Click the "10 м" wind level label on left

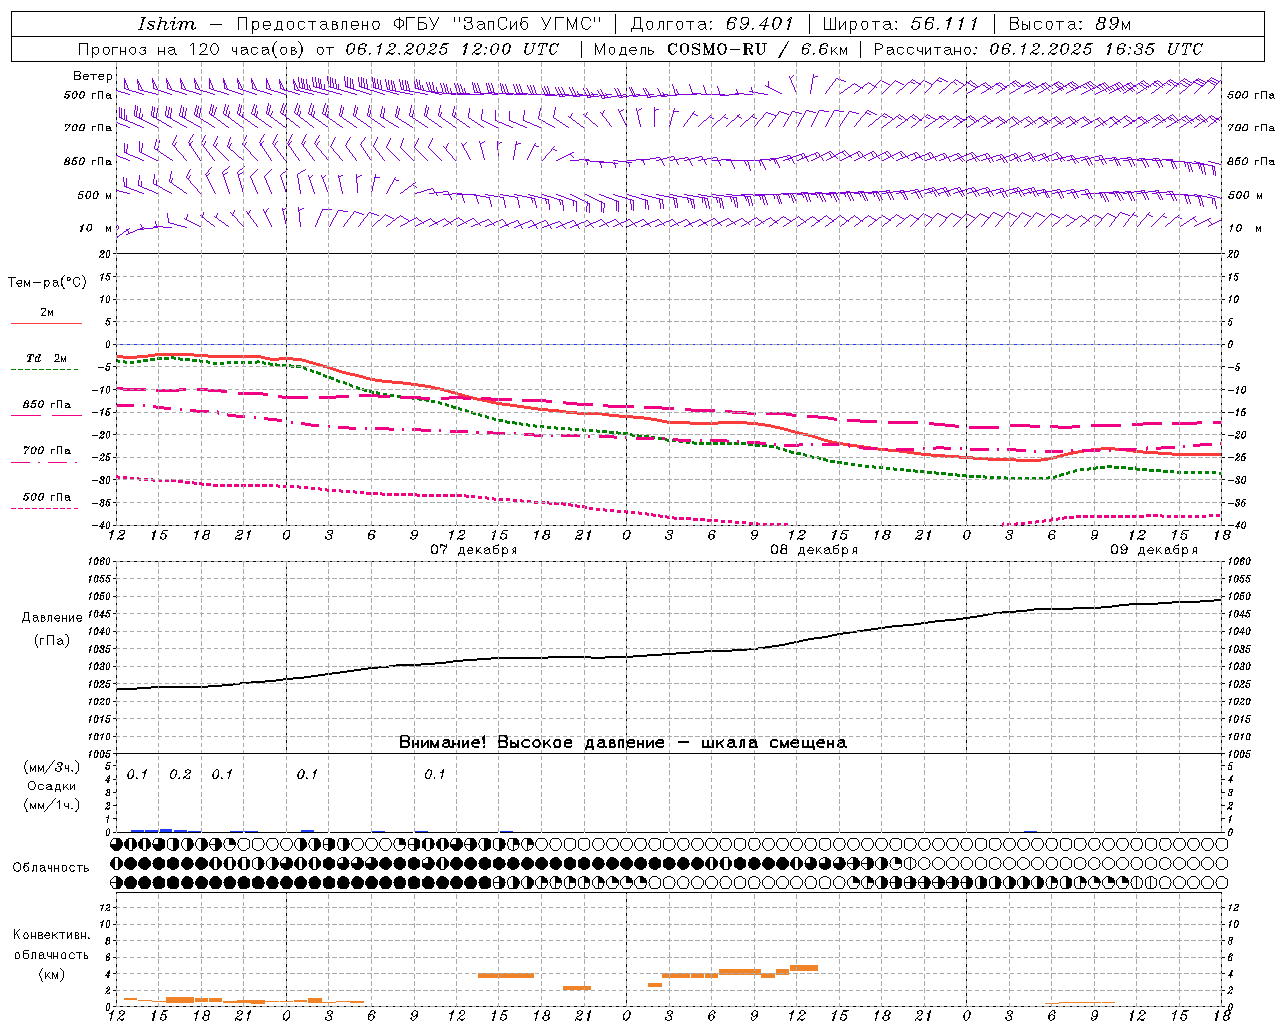[96, 228]
